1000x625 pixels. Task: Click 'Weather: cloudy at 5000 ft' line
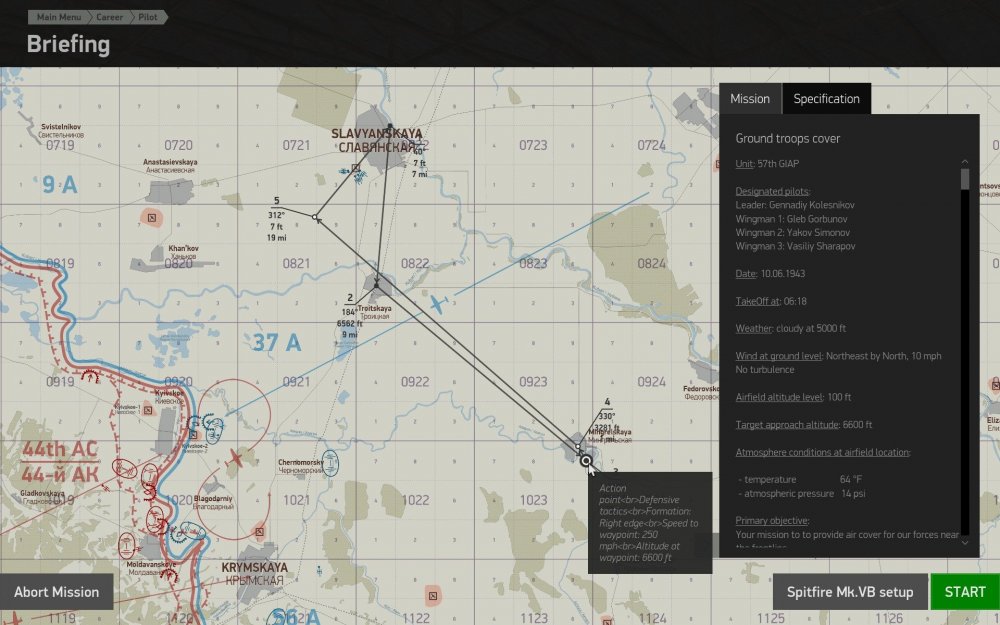click(x=791, y=328)
